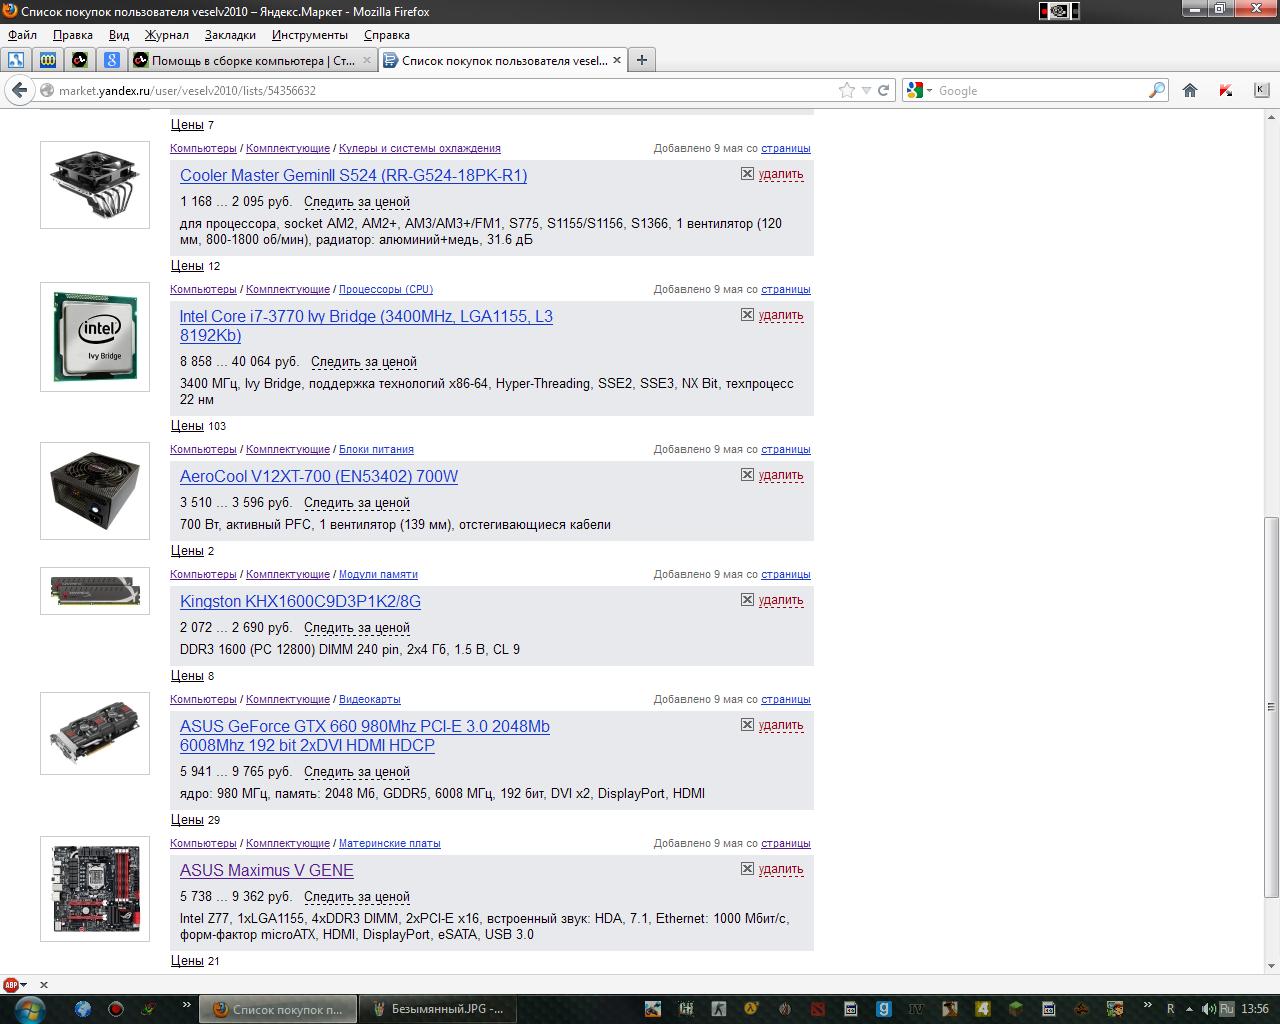Click the delete X box beside Cooler Master

[747, 173]
